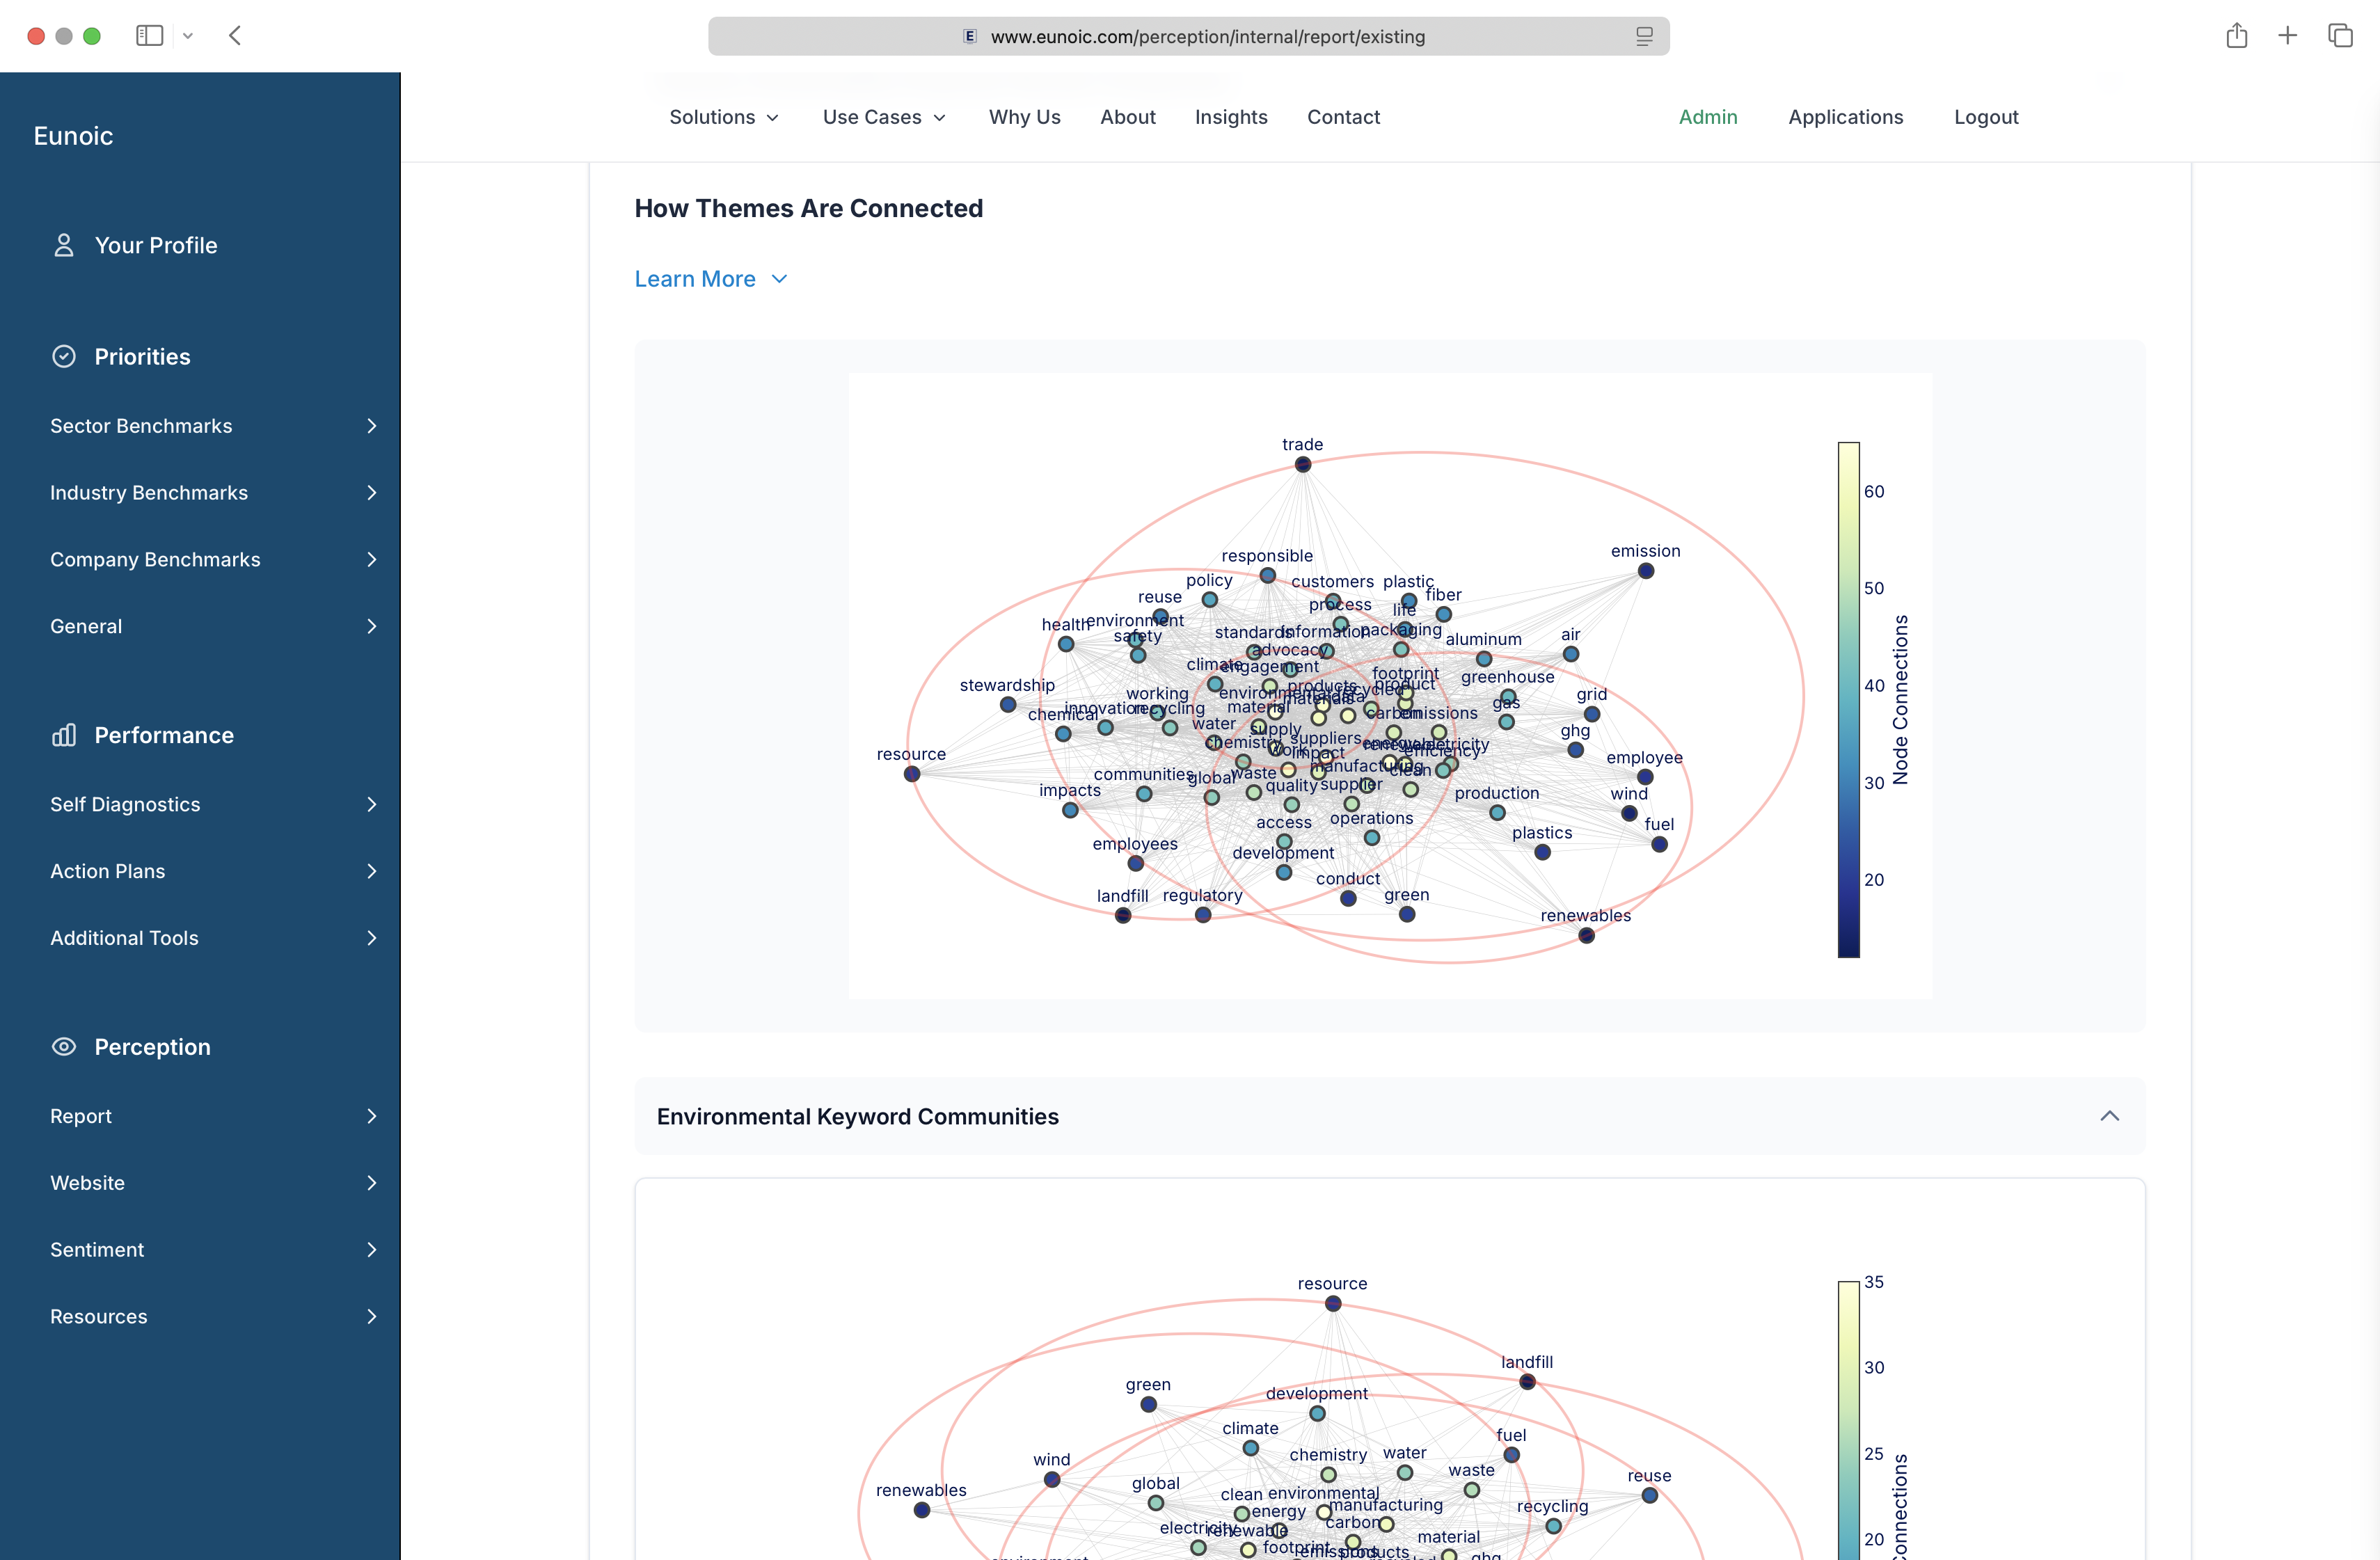Image resolution: width=2380 pixels, height=1560 pixels.
Task: Select the Performance section heading
Action: (x=164, y=735)
